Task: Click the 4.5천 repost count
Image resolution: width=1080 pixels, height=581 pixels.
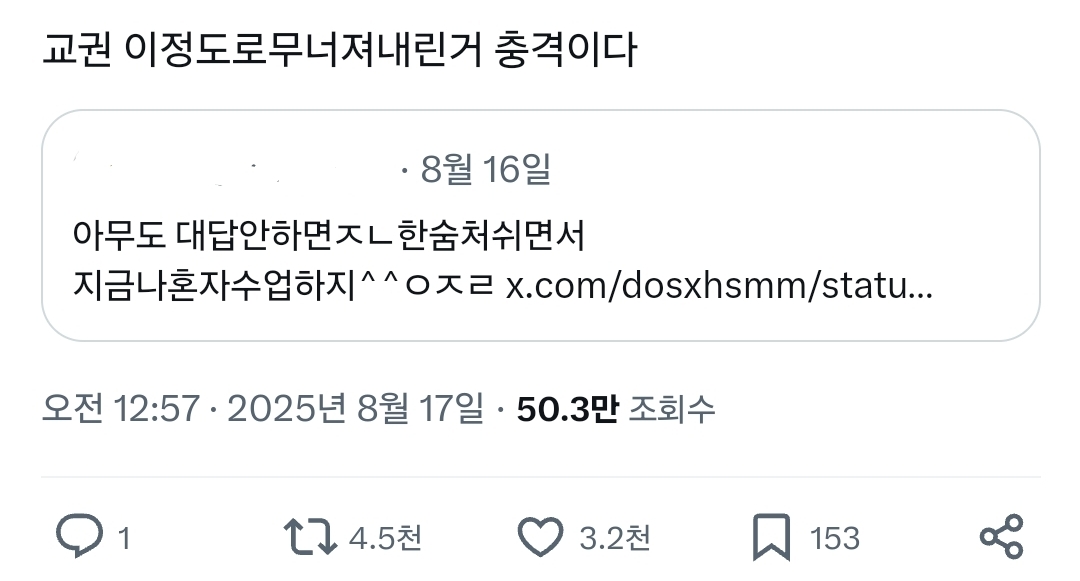Action: pyautogui.click(x=385, y=538)
